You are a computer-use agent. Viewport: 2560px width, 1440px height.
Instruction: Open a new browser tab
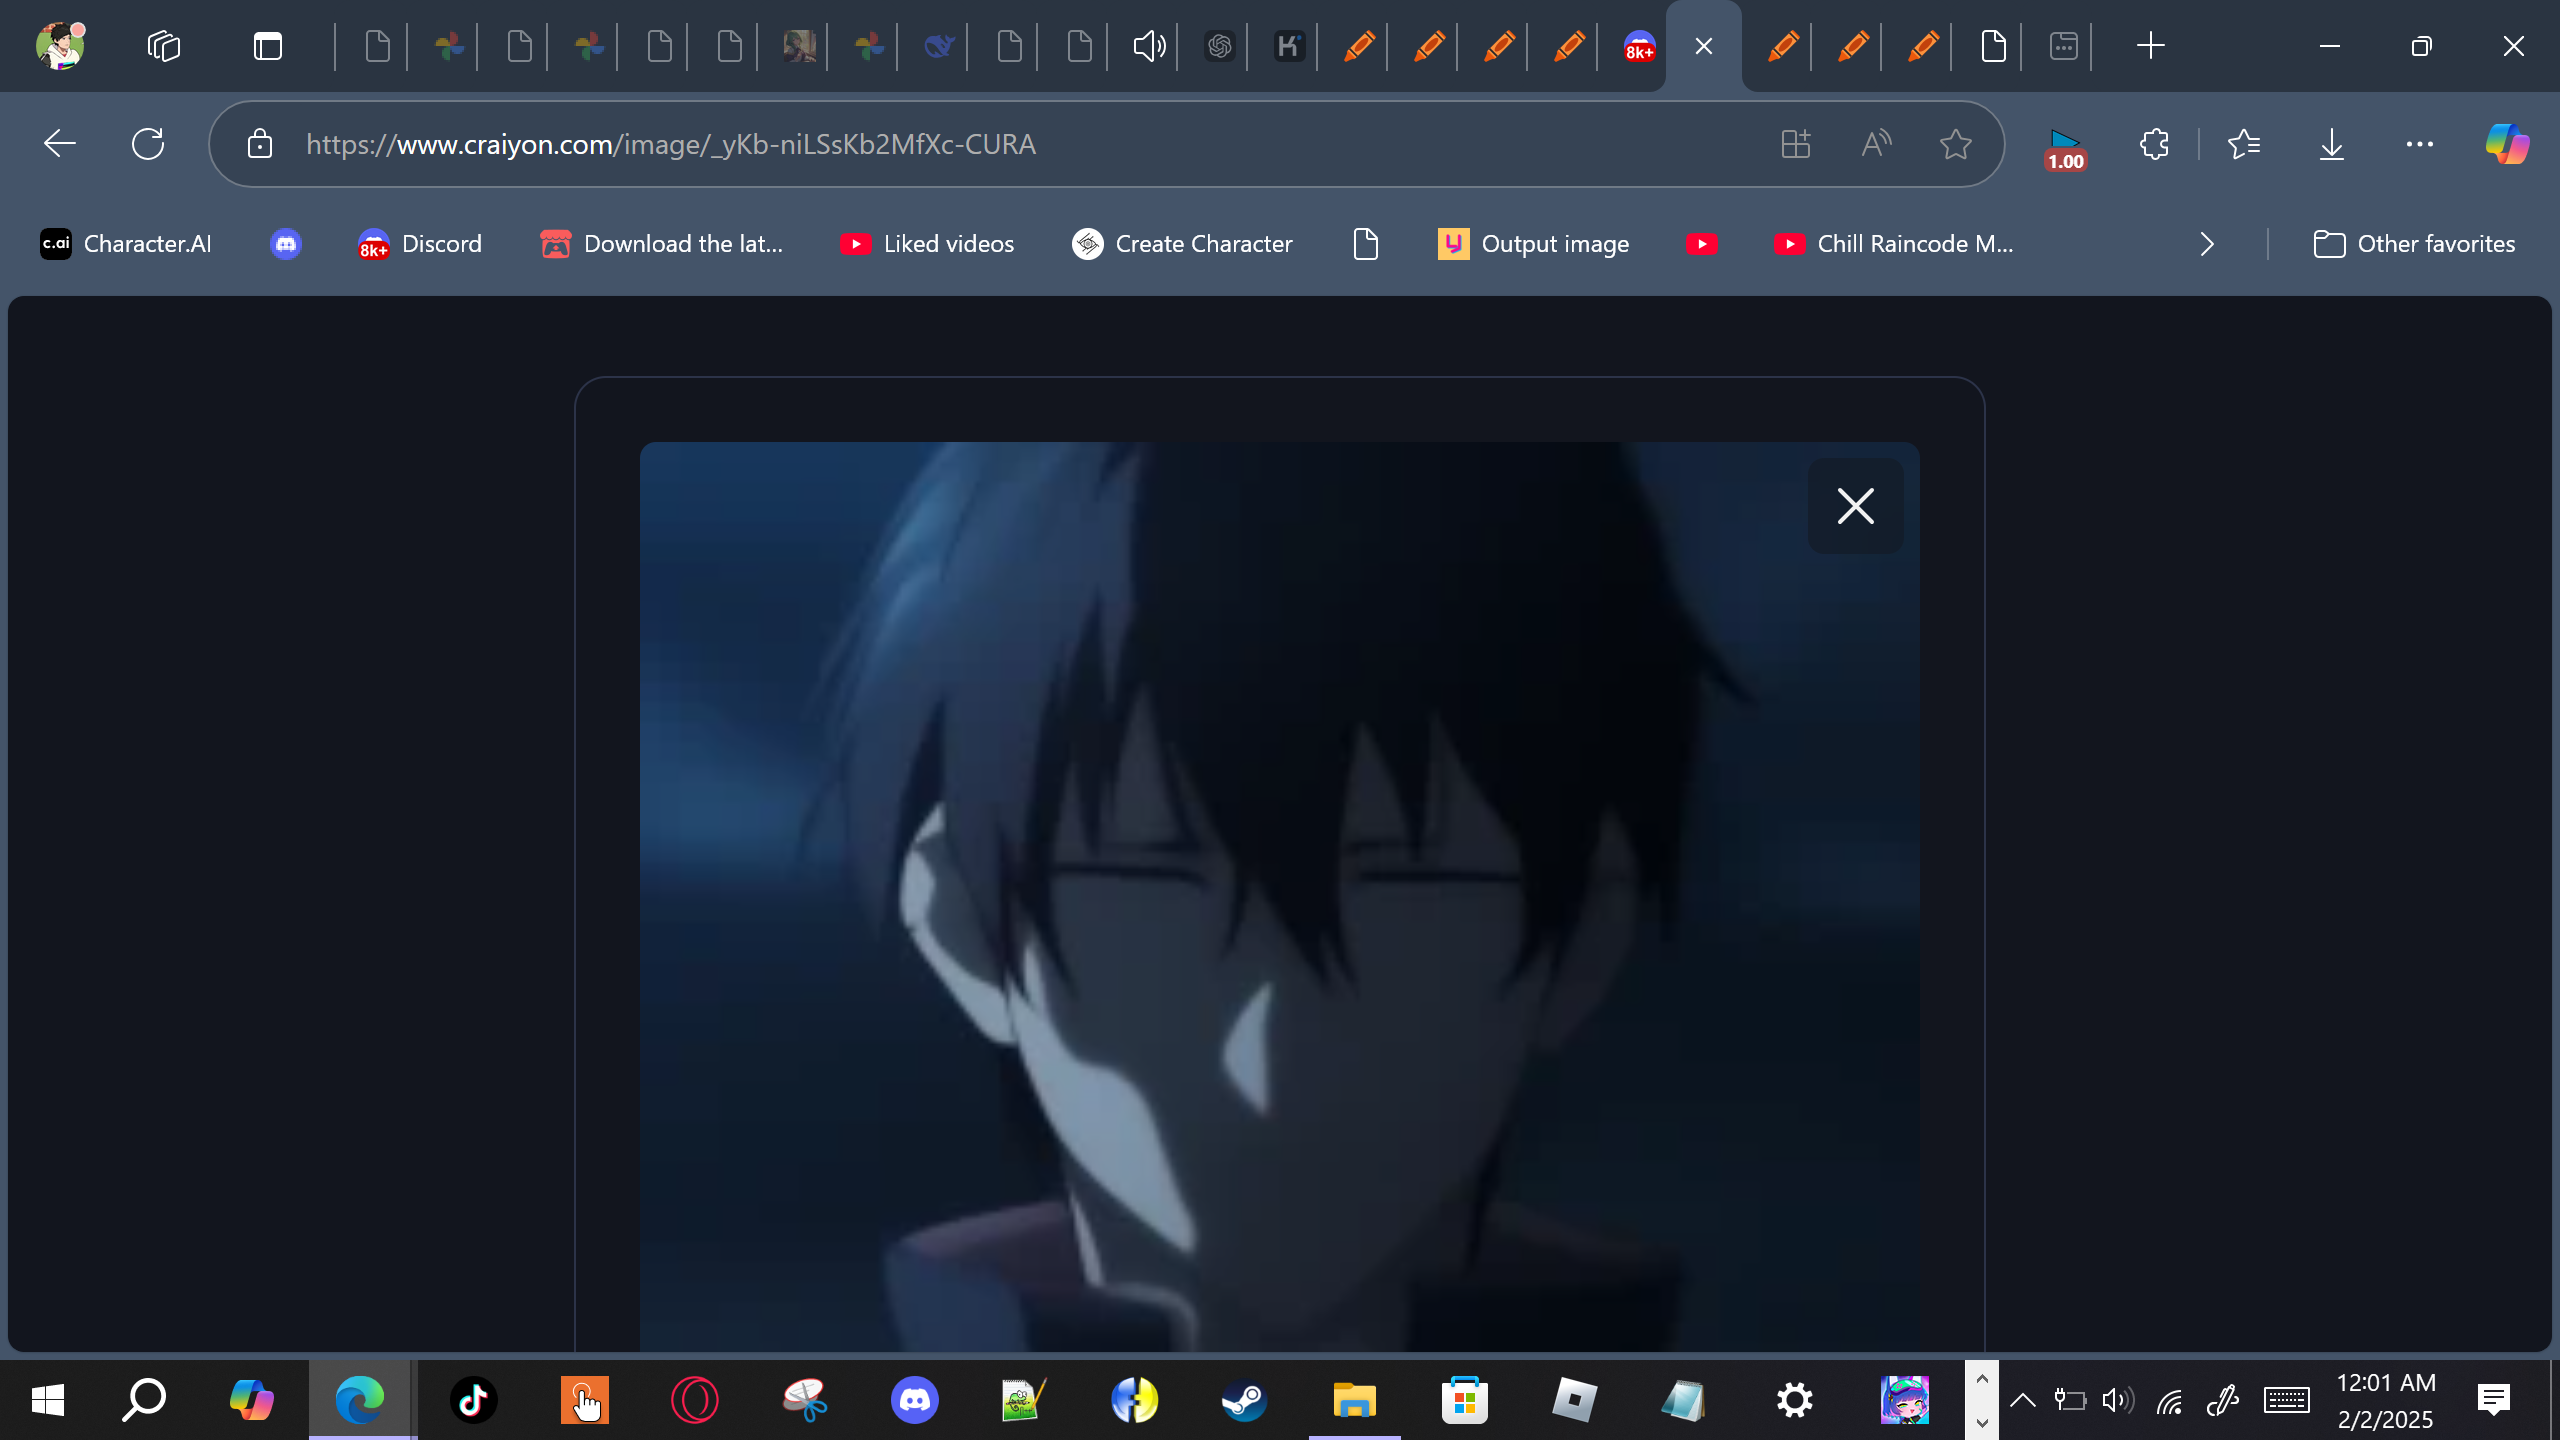(2150, 46)
